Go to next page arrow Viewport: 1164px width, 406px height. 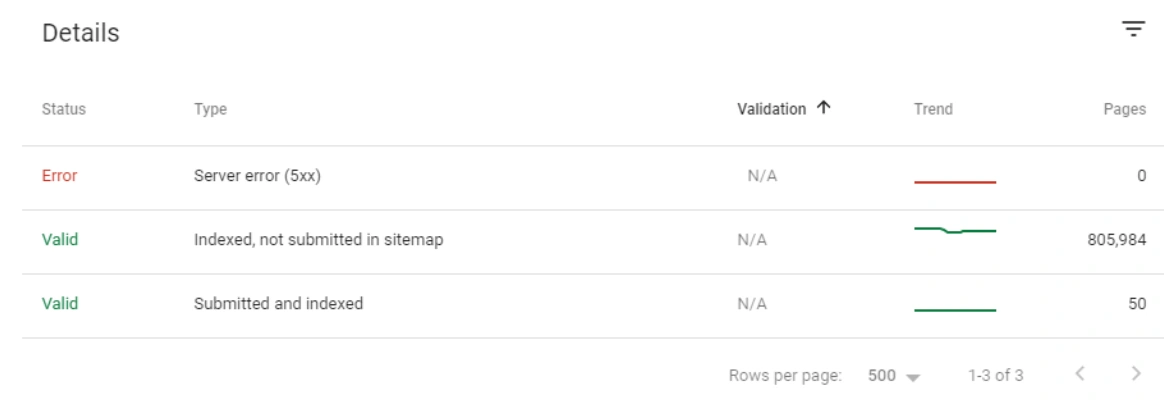1135,375
